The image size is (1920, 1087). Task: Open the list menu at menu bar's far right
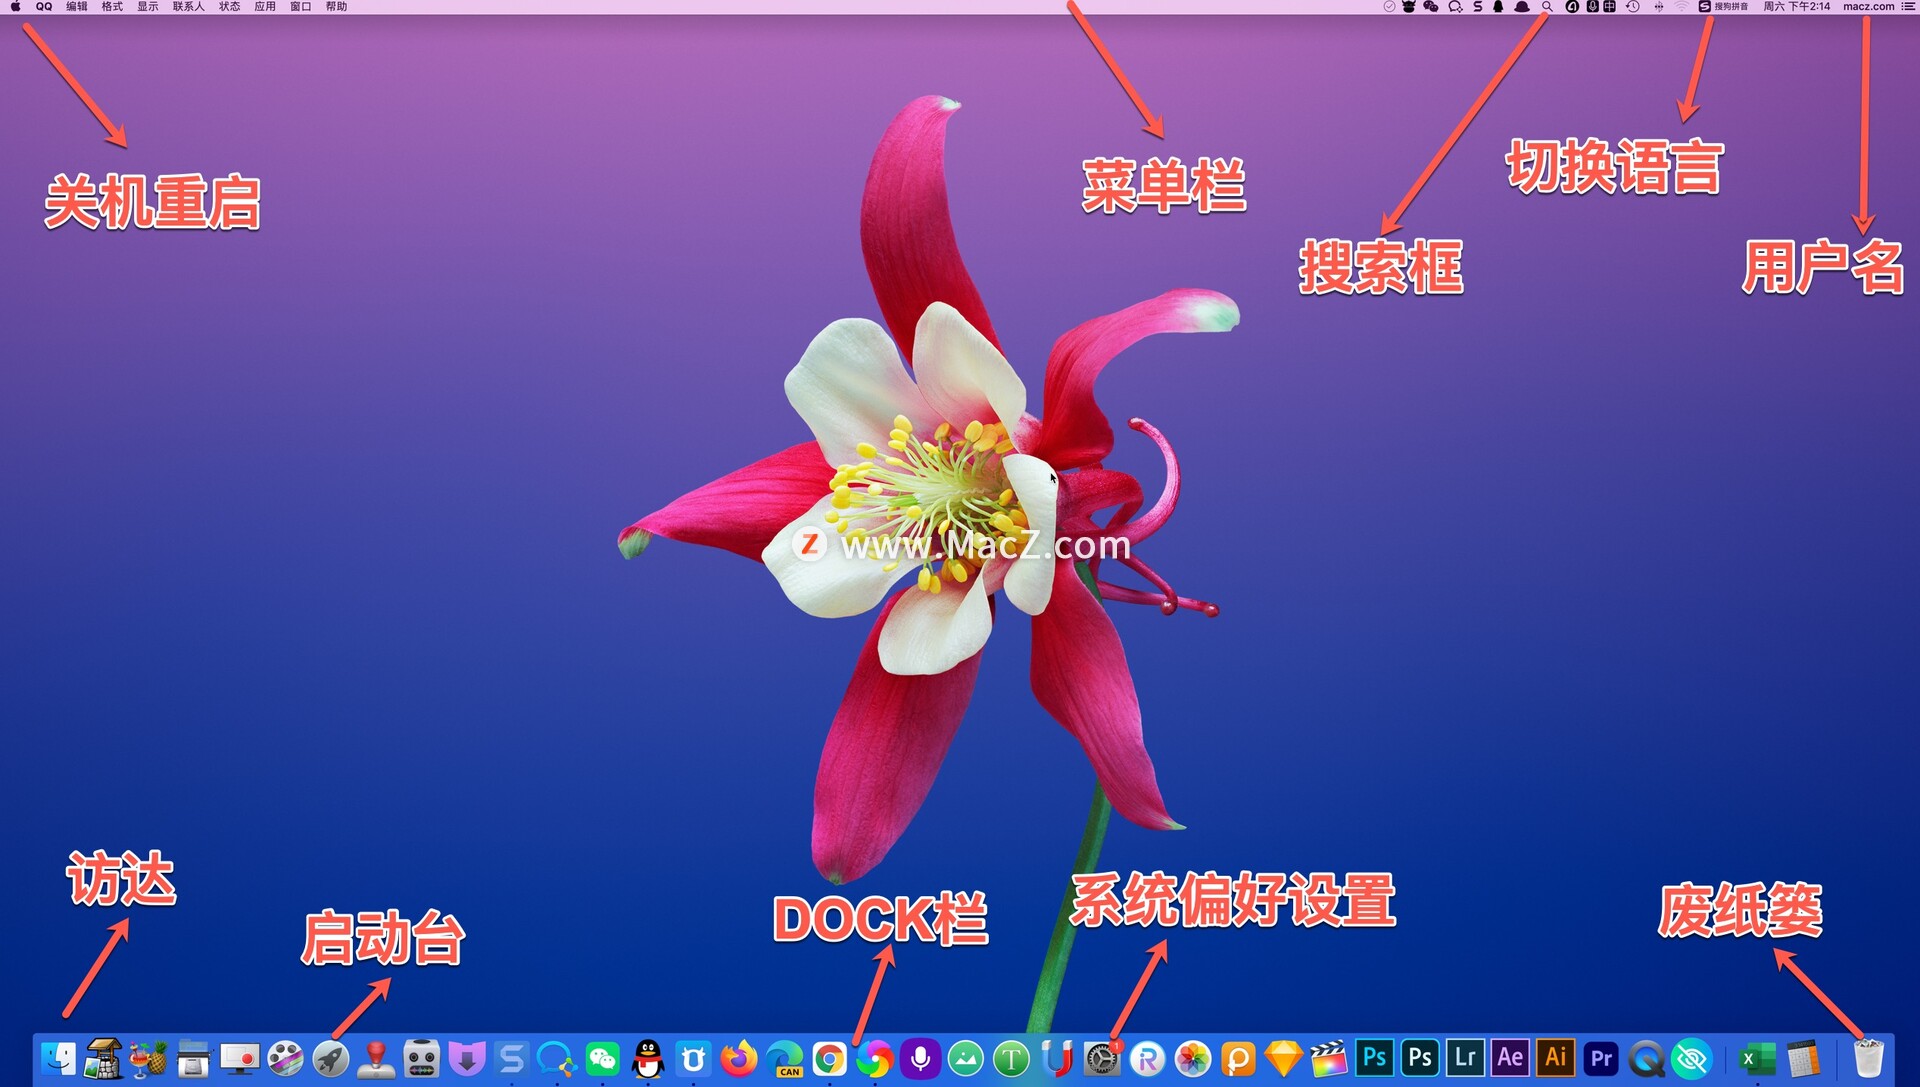pyautogui.click(x=1908, y=7)
